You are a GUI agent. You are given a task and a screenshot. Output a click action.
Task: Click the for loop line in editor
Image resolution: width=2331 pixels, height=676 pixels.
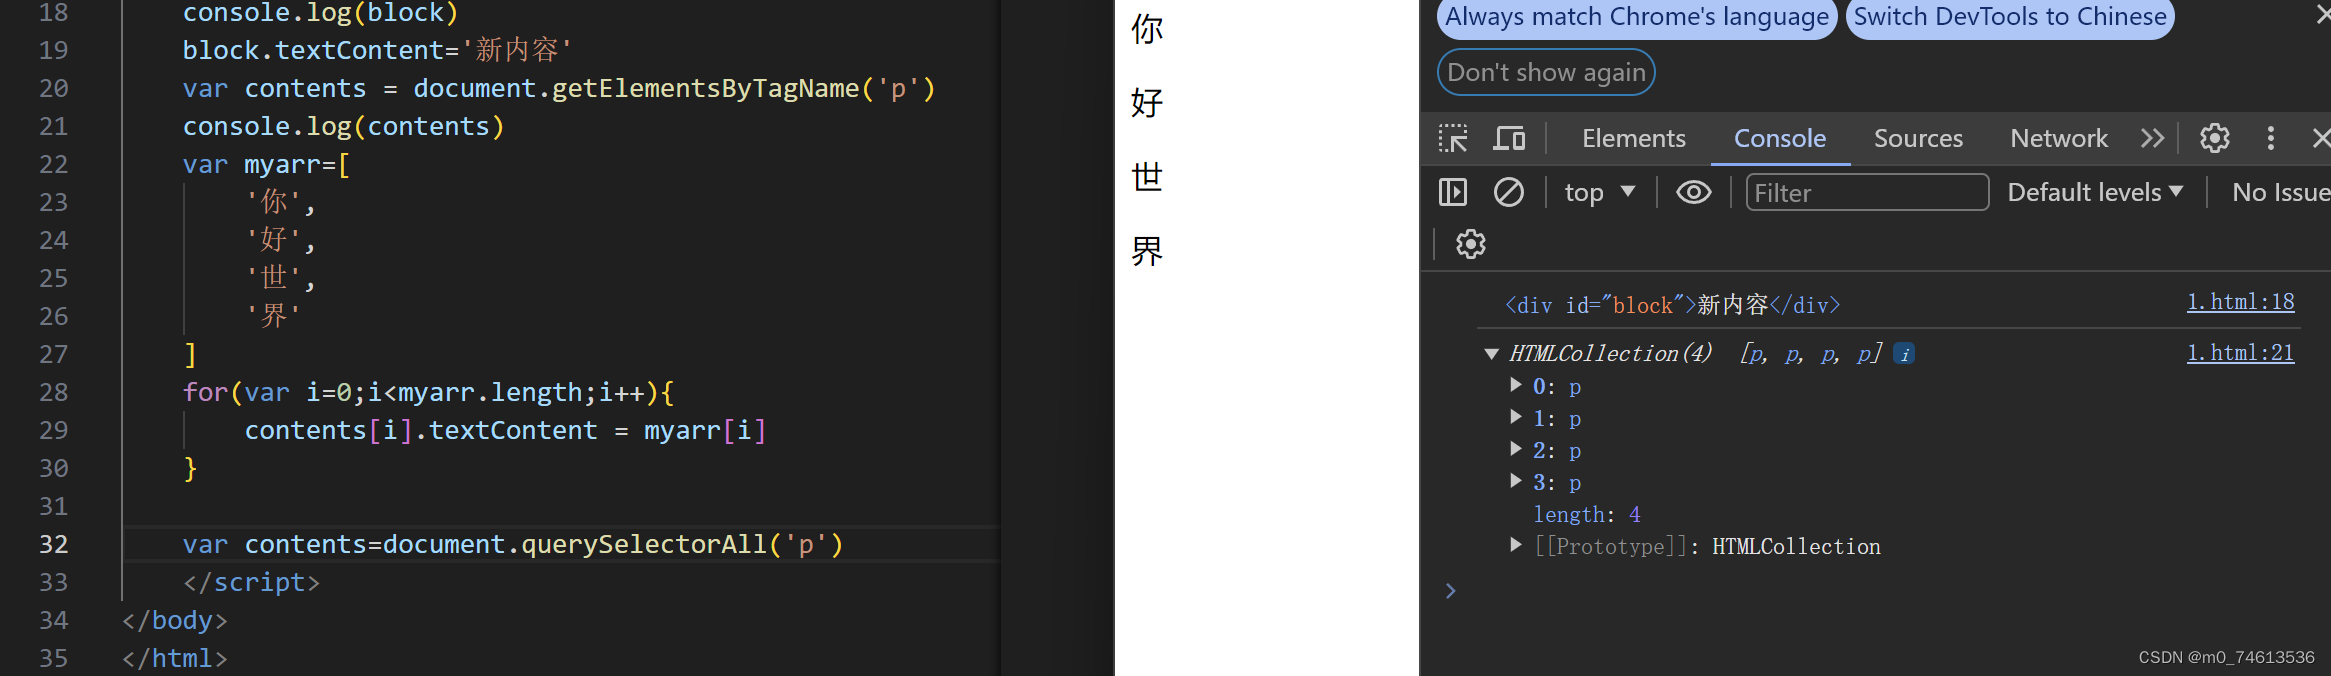click(428, 392)
